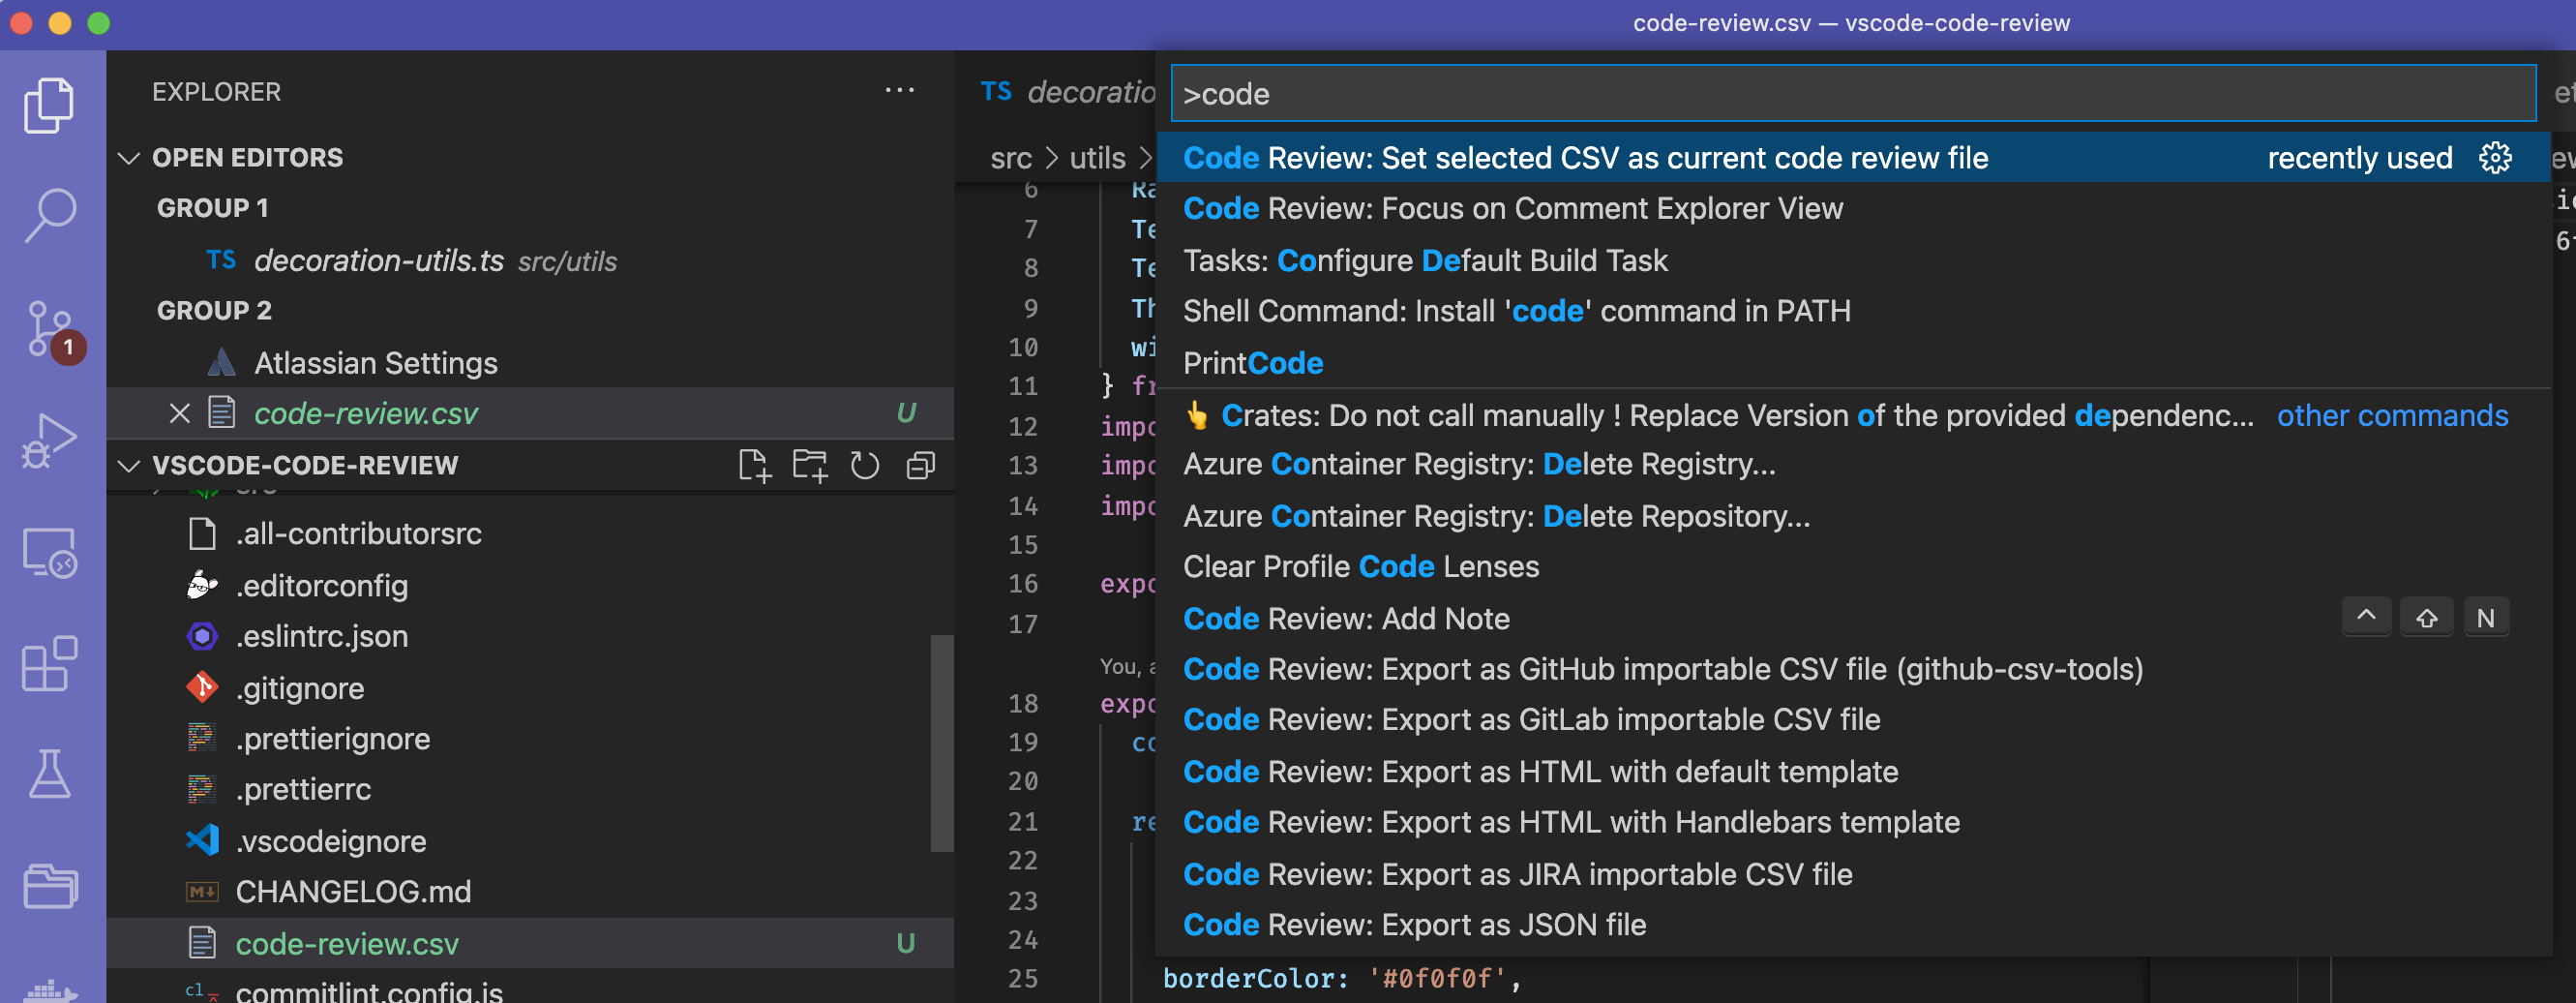Run Shell Command: Install 'code' in PATH

pos(1853,311)
